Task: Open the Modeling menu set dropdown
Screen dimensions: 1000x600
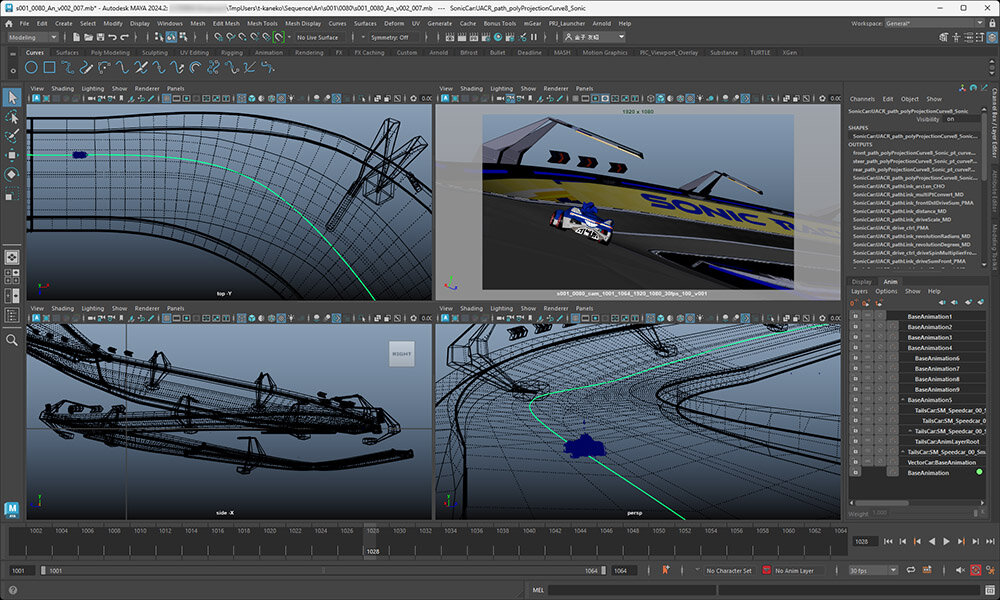Action: [33, 37]
